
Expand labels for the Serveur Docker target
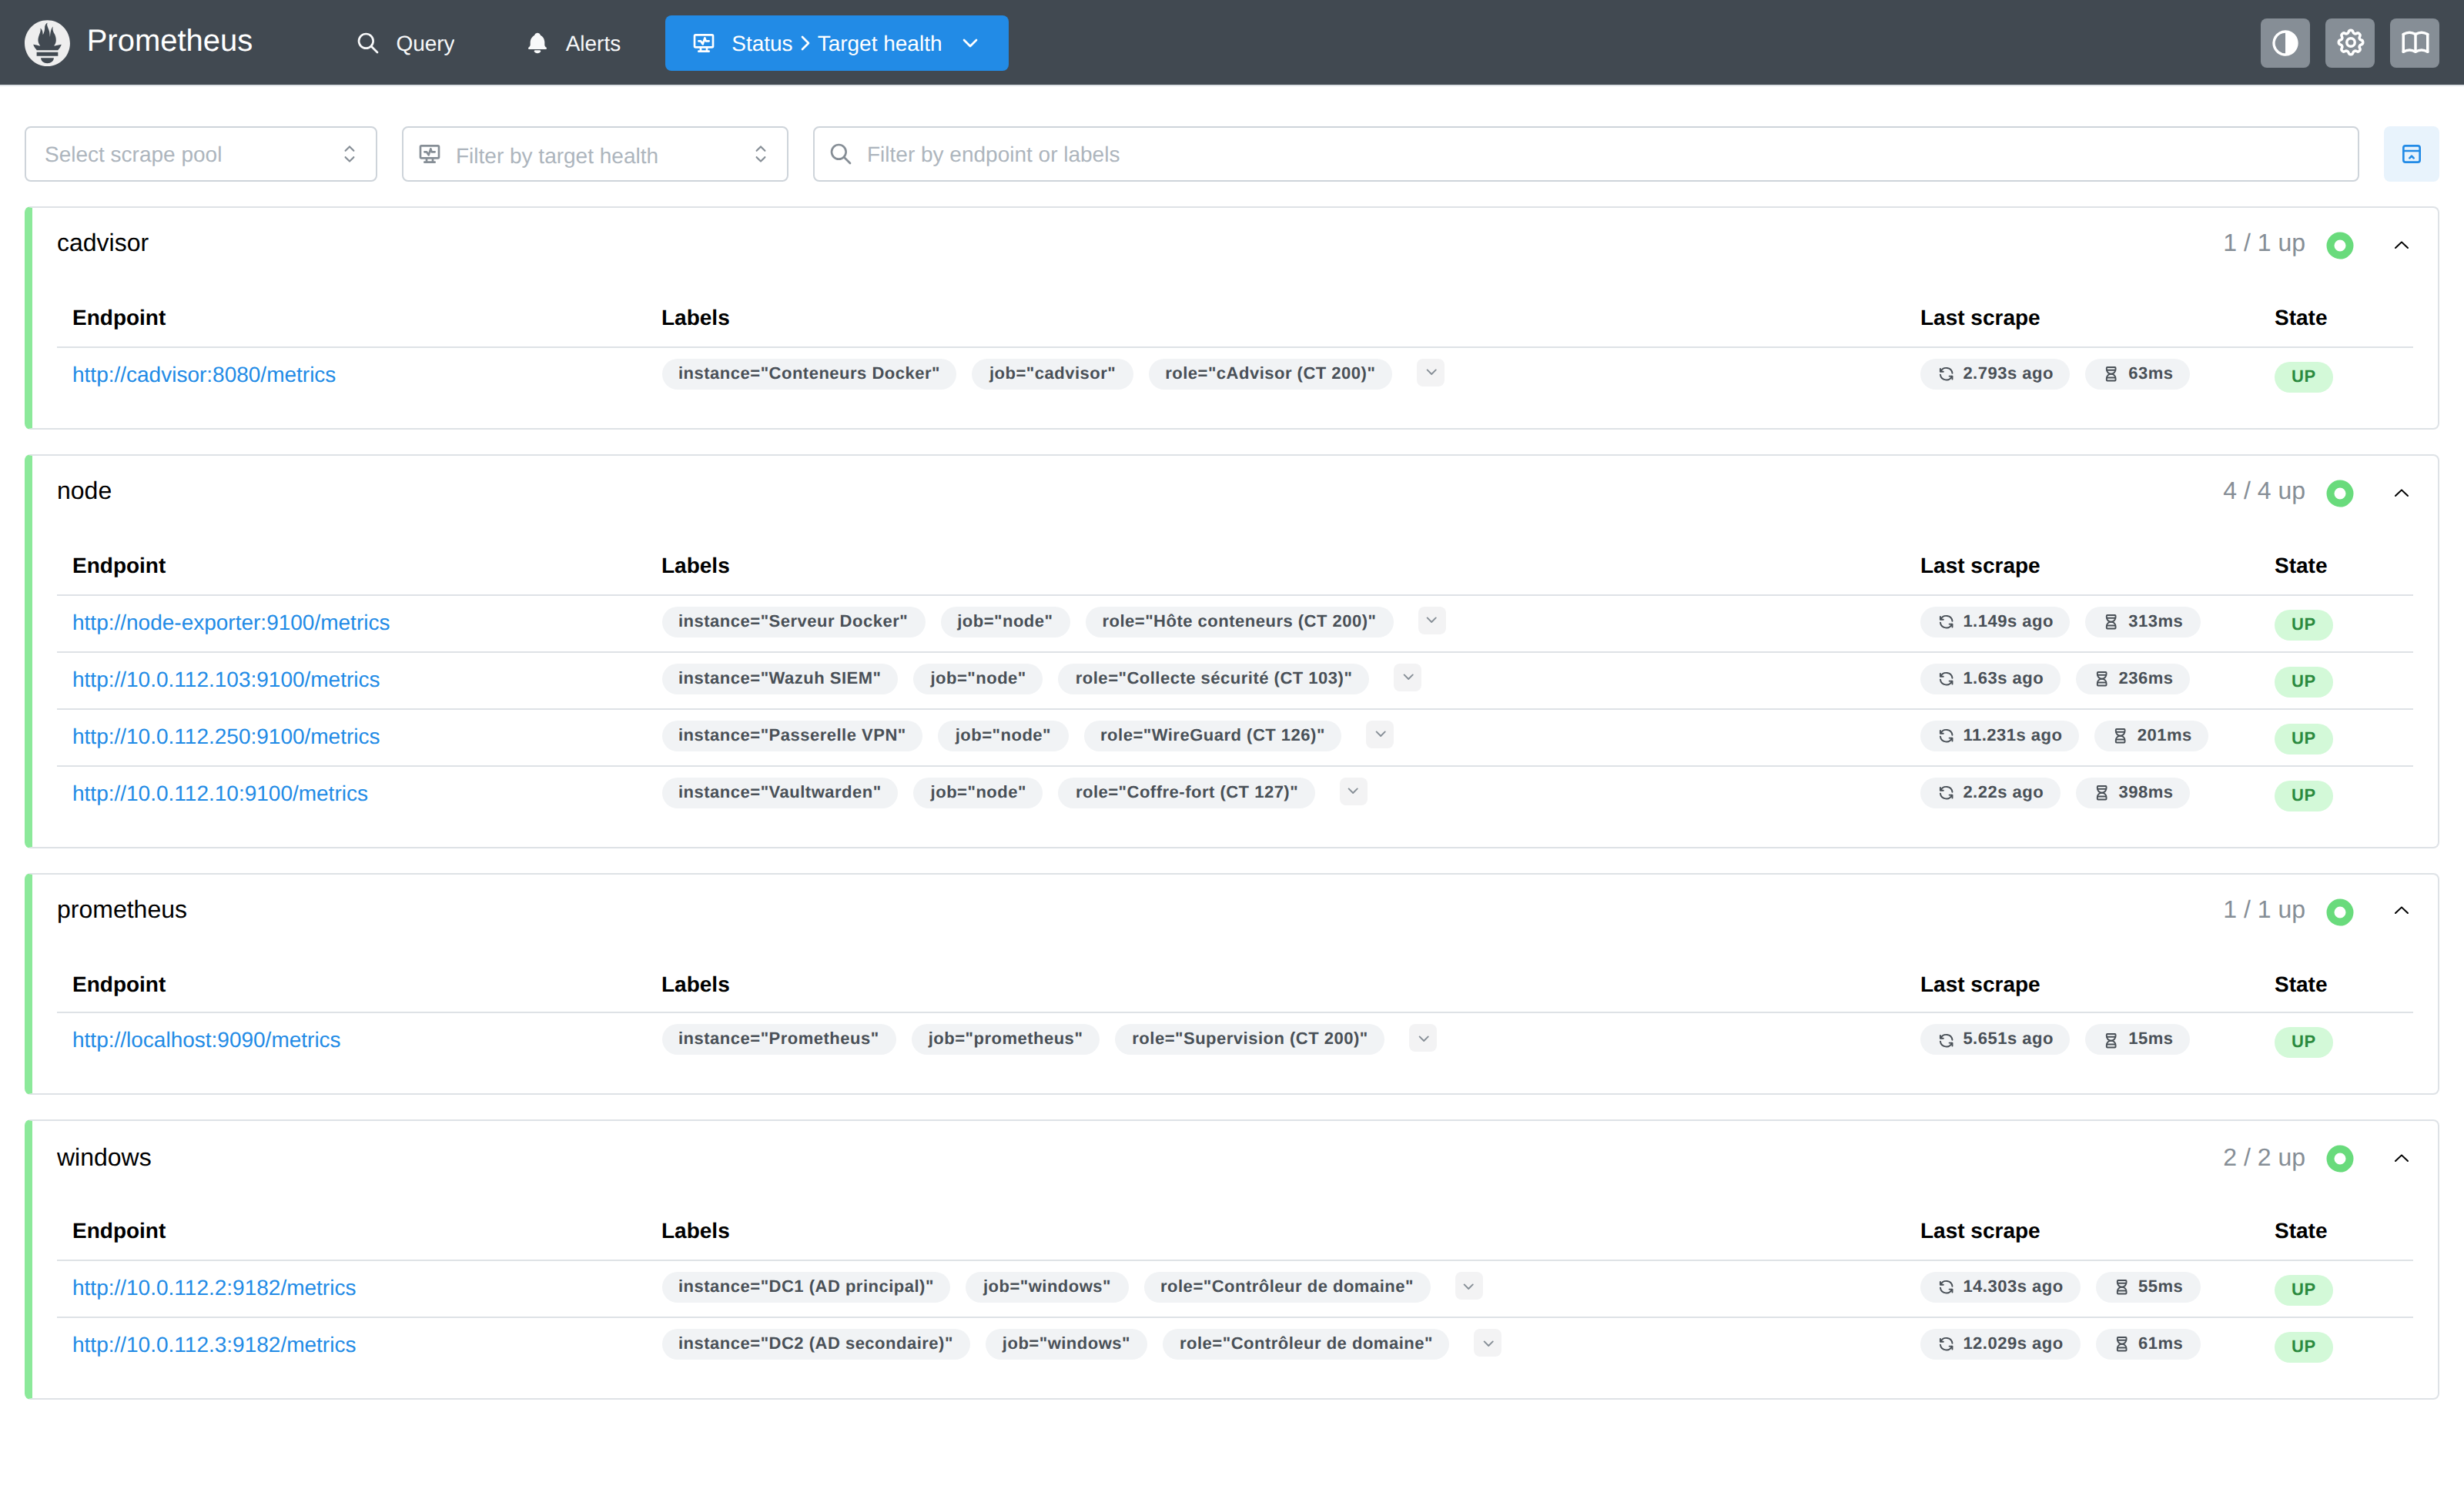[x=1431, y=621]
